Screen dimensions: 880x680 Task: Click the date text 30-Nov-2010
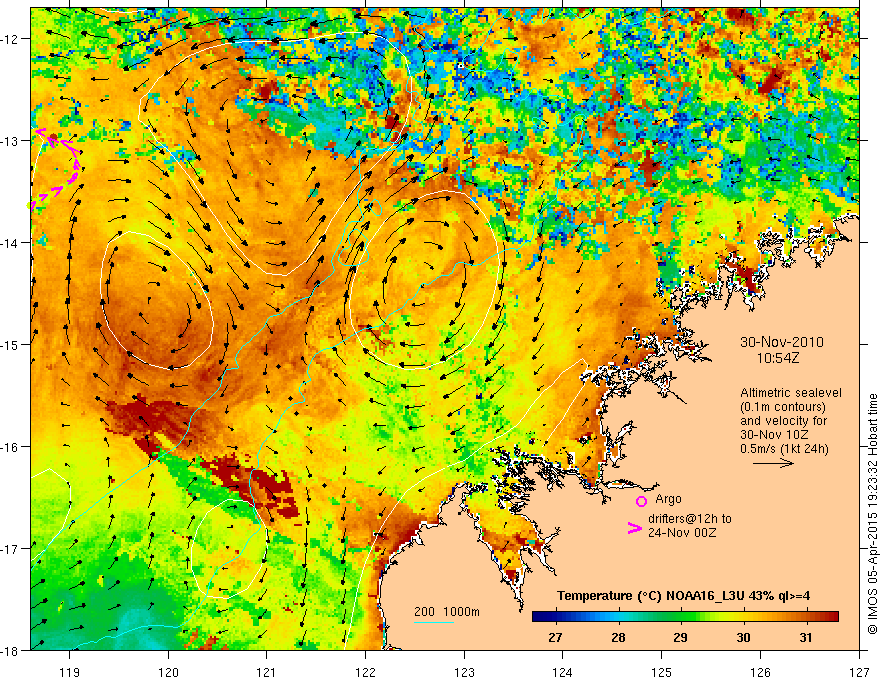[782, 342]
